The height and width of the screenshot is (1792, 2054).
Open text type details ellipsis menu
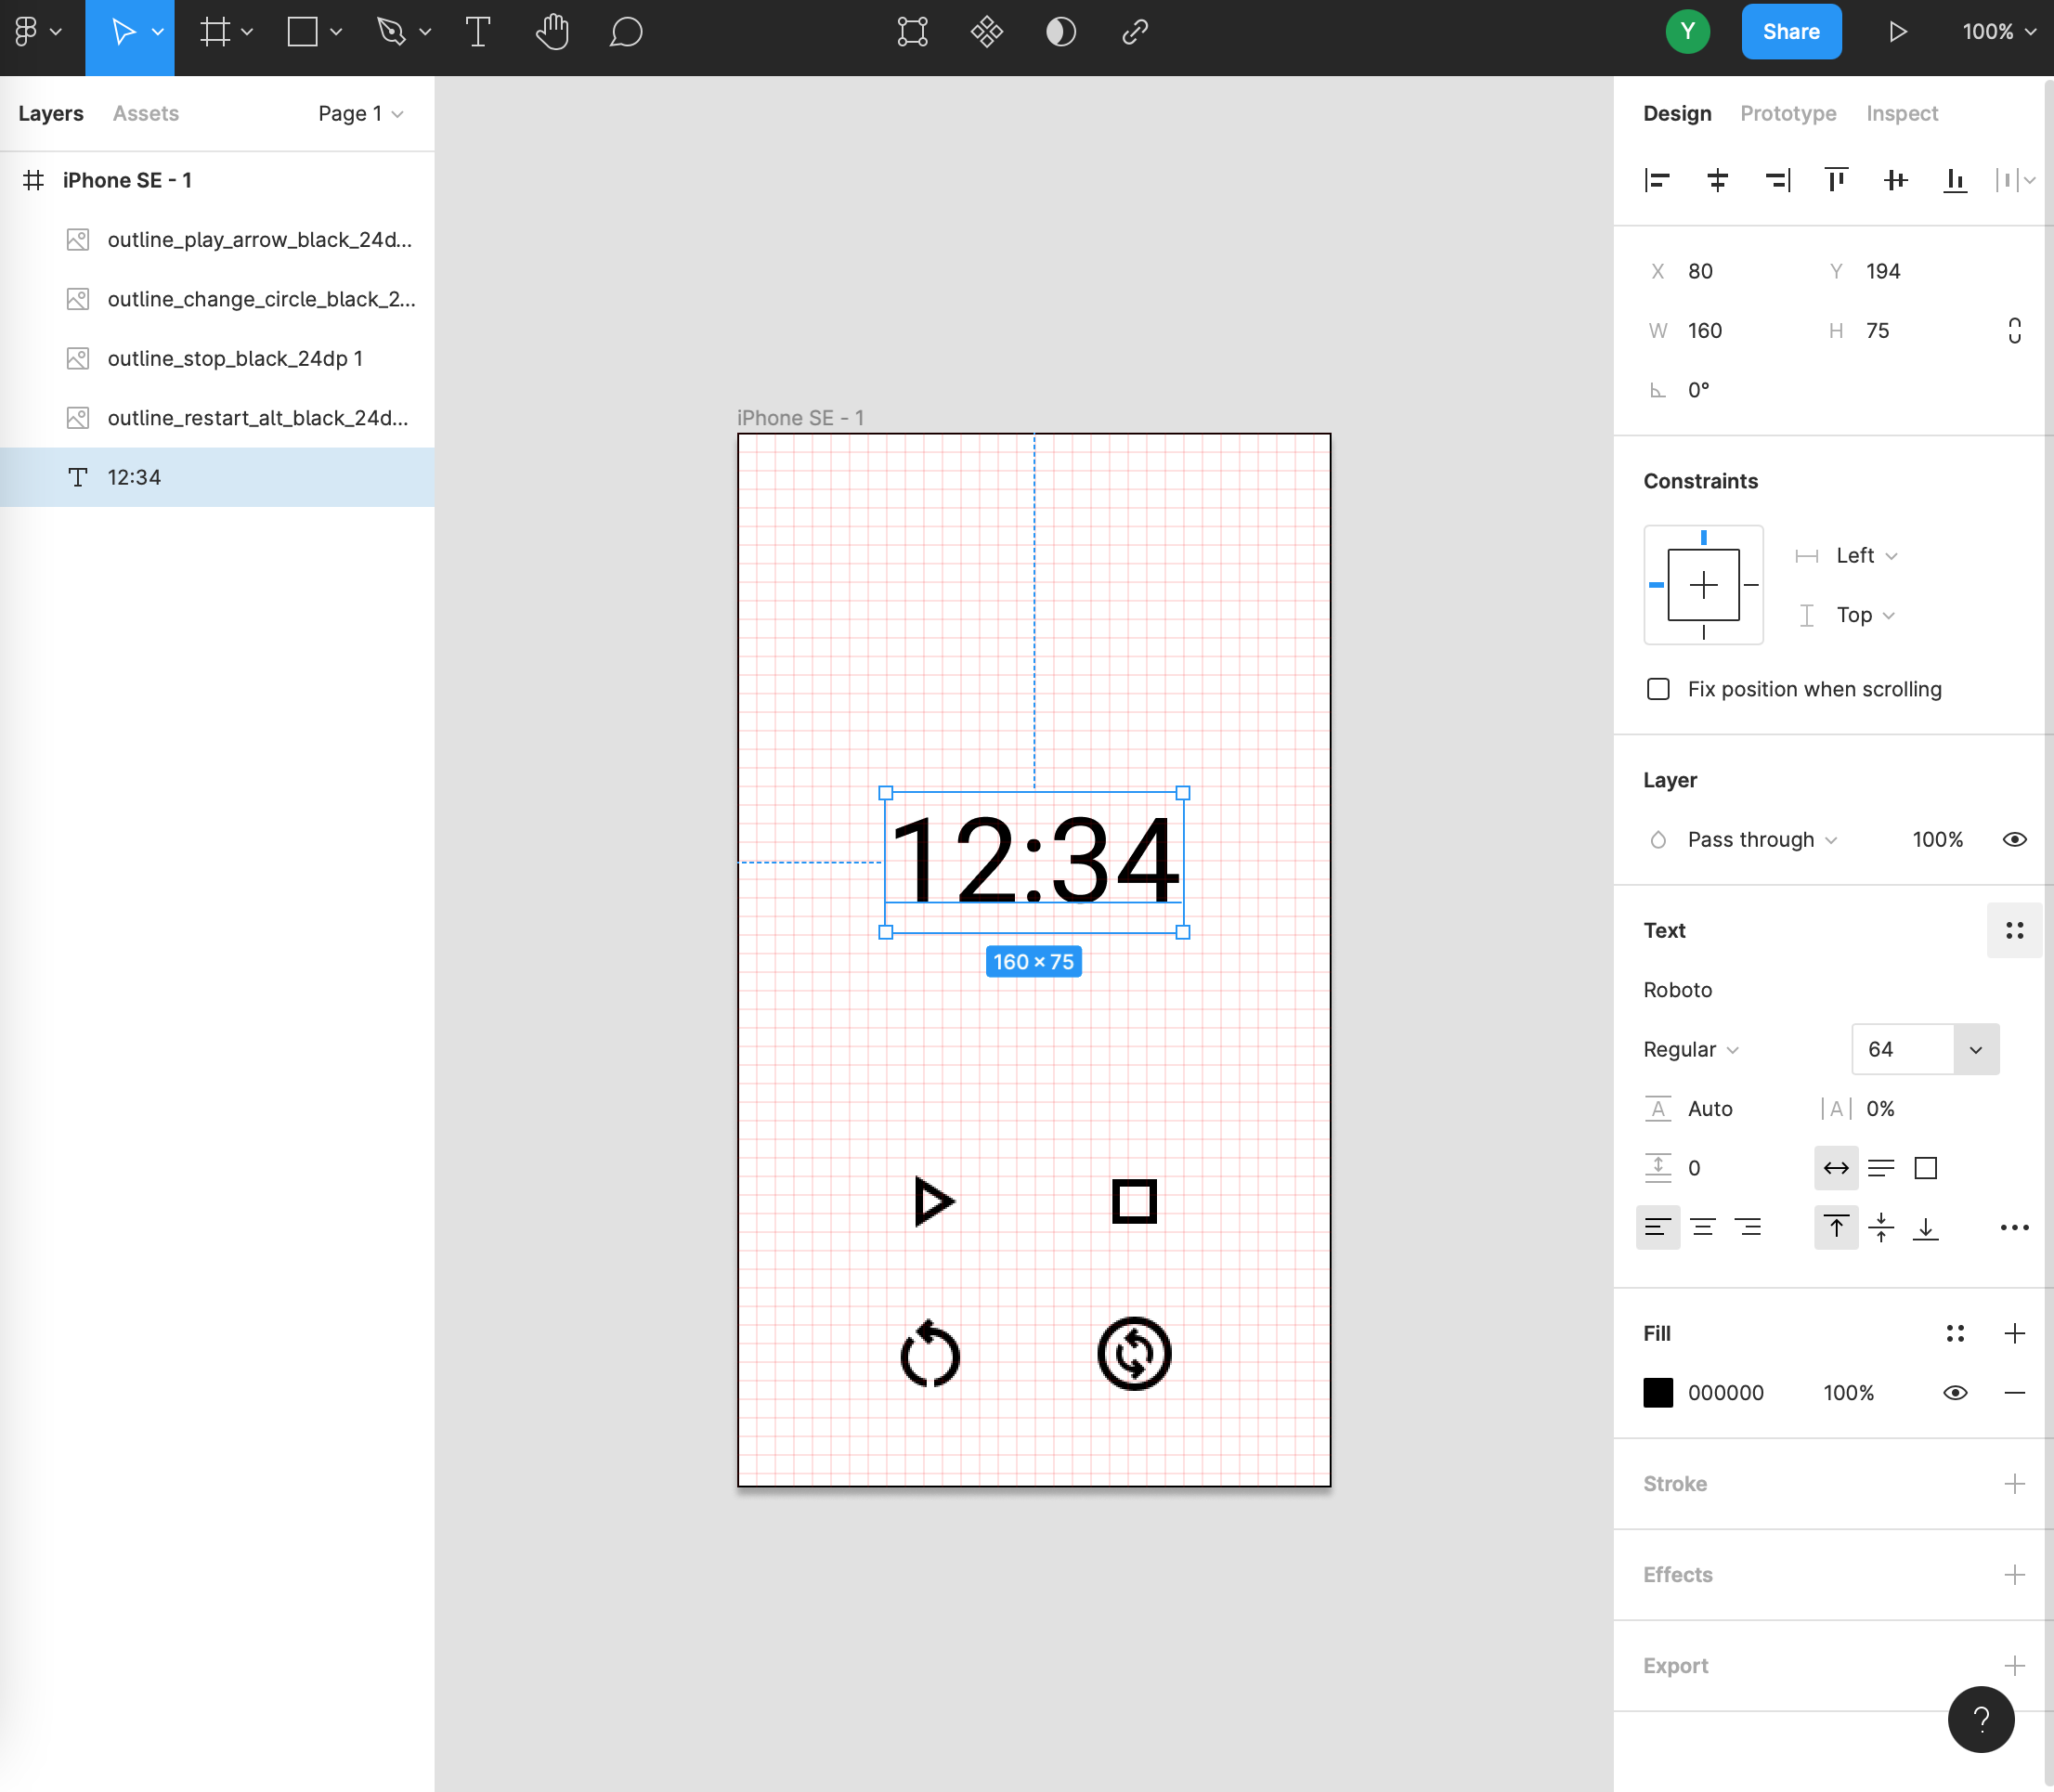tap(2014, 1227)
